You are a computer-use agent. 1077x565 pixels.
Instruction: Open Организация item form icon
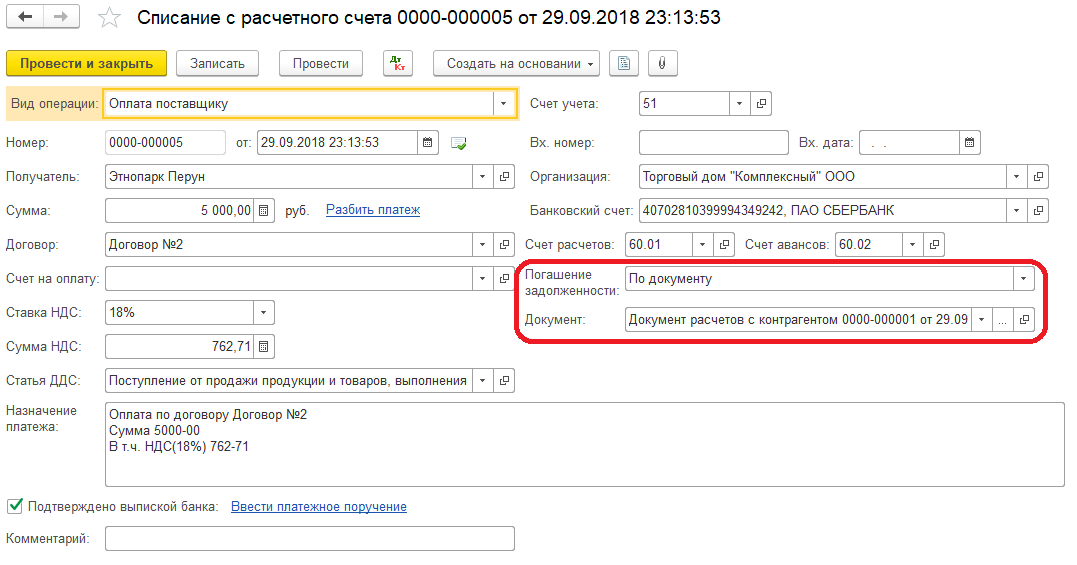1038,176
